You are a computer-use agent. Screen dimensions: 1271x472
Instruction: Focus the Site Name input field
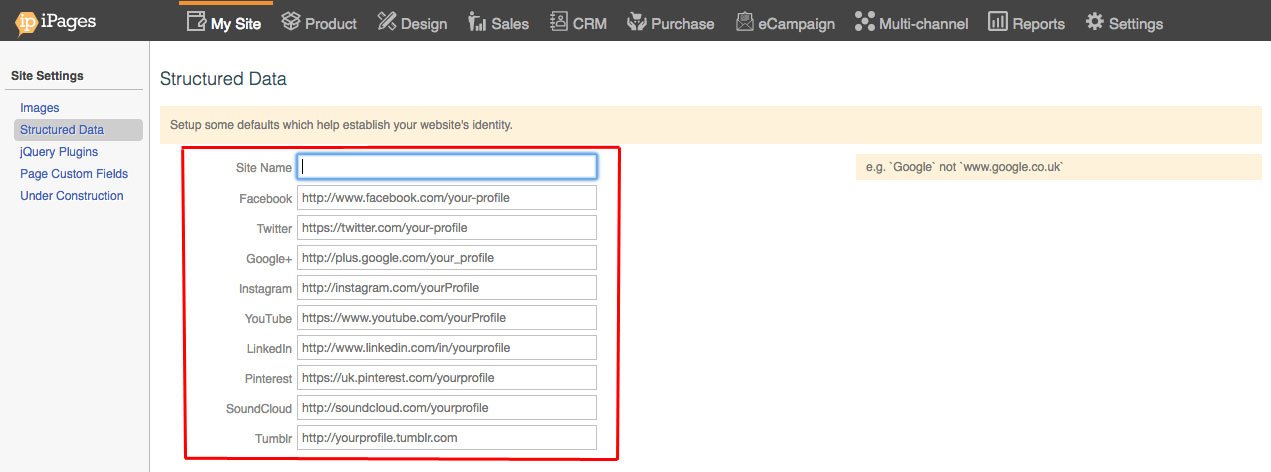pyautogui.click(x=447, y=167)
